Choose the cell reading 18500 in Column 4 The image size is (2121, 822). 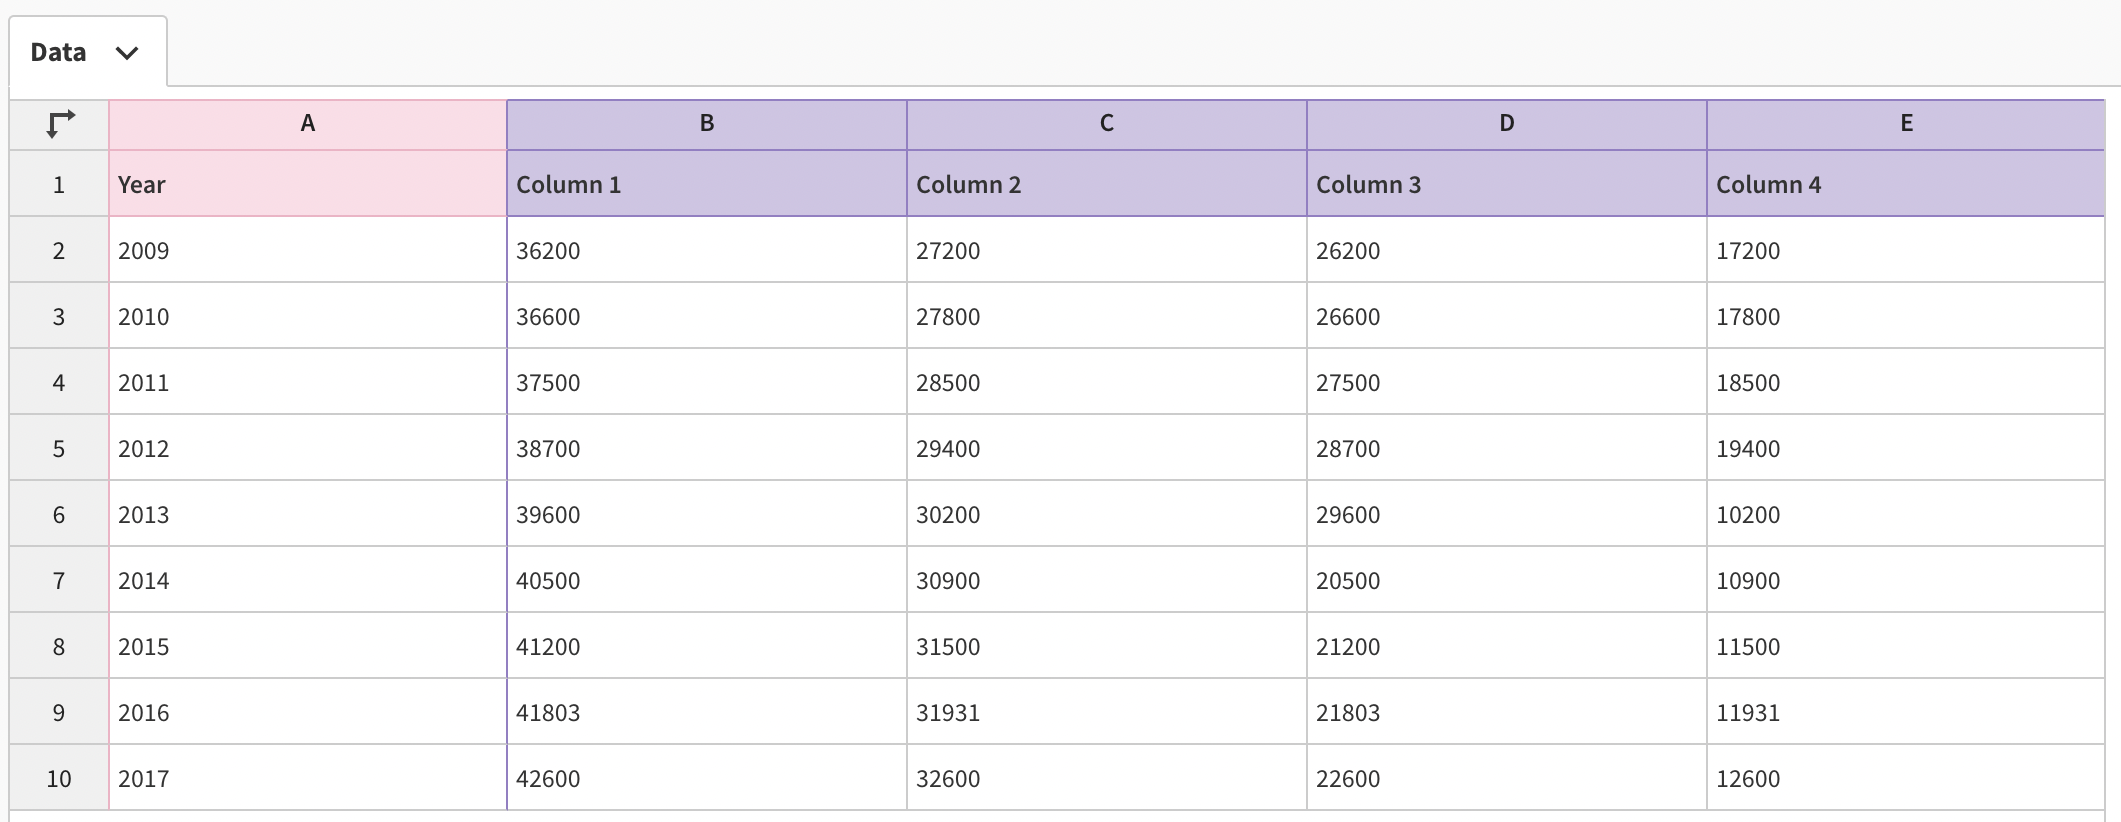(1906, 382)
